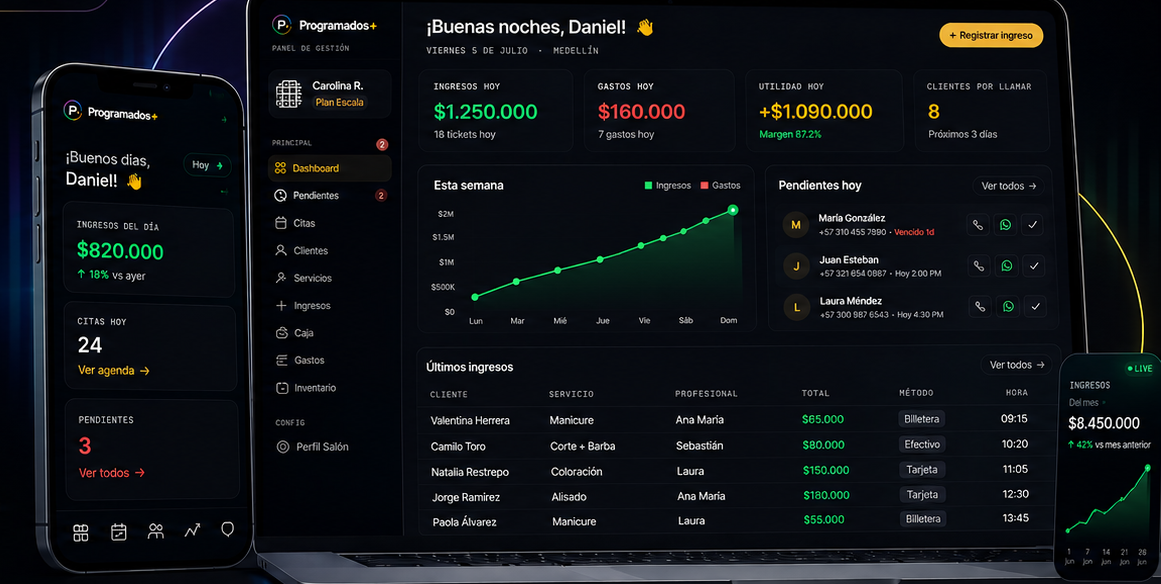Open Dashboard in laptop sidebar
Viewport: 1161px width, 584px height.
click(x=329, y=168)
